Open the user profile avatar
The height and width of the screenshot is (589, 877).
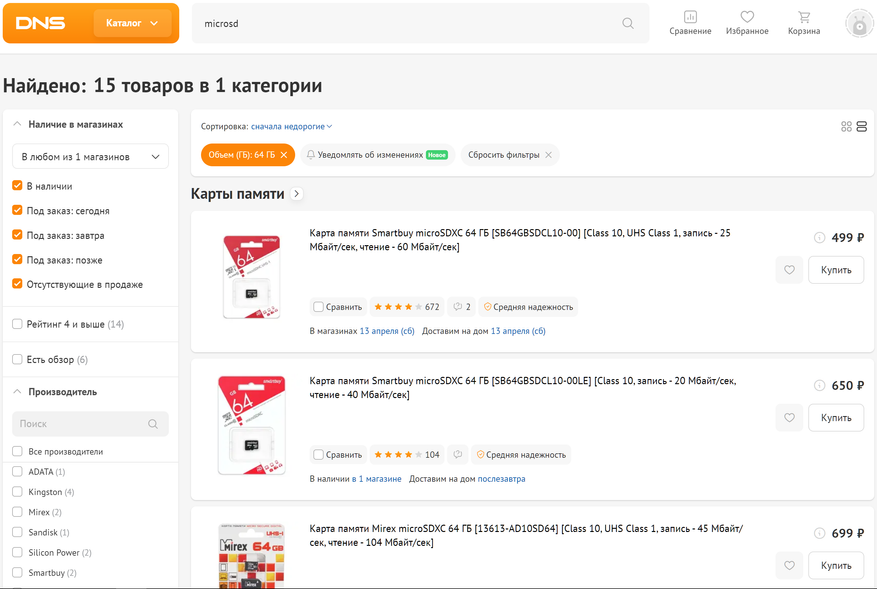click(x=859, y=23)
